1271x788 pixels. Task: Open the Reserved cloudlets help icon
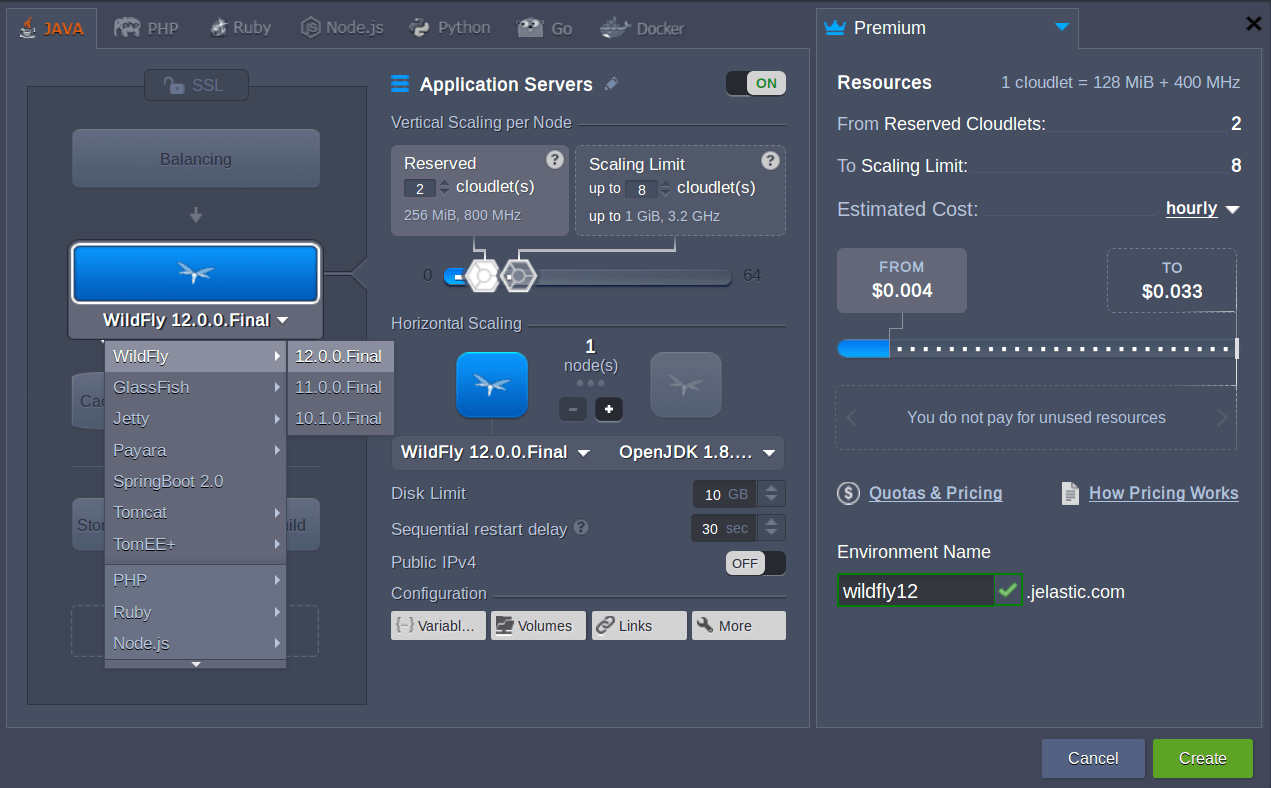pos(554,160)
